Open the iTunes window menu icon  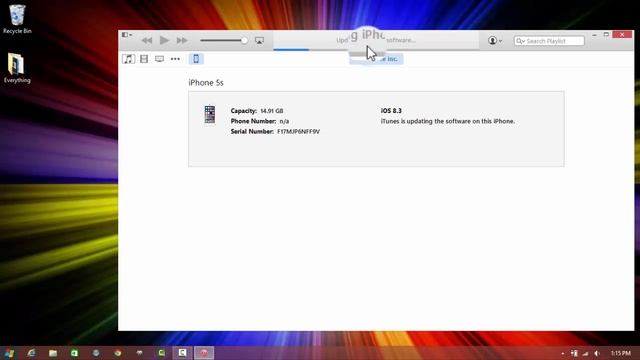click(x=127, y=35)
